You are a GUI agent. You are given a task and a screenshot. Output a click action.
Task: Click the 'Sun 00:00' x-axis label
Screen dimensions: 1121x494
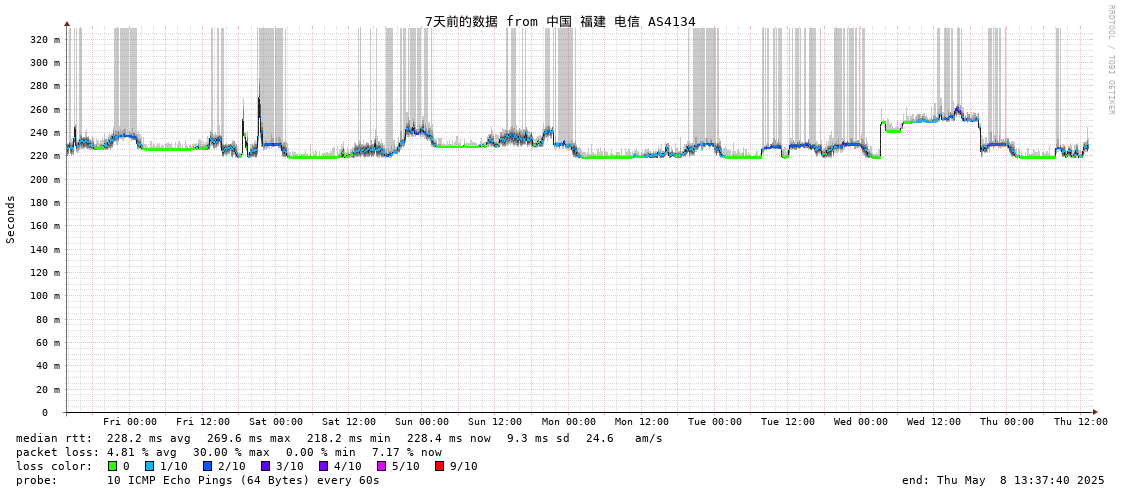click(x=423, y=422)
